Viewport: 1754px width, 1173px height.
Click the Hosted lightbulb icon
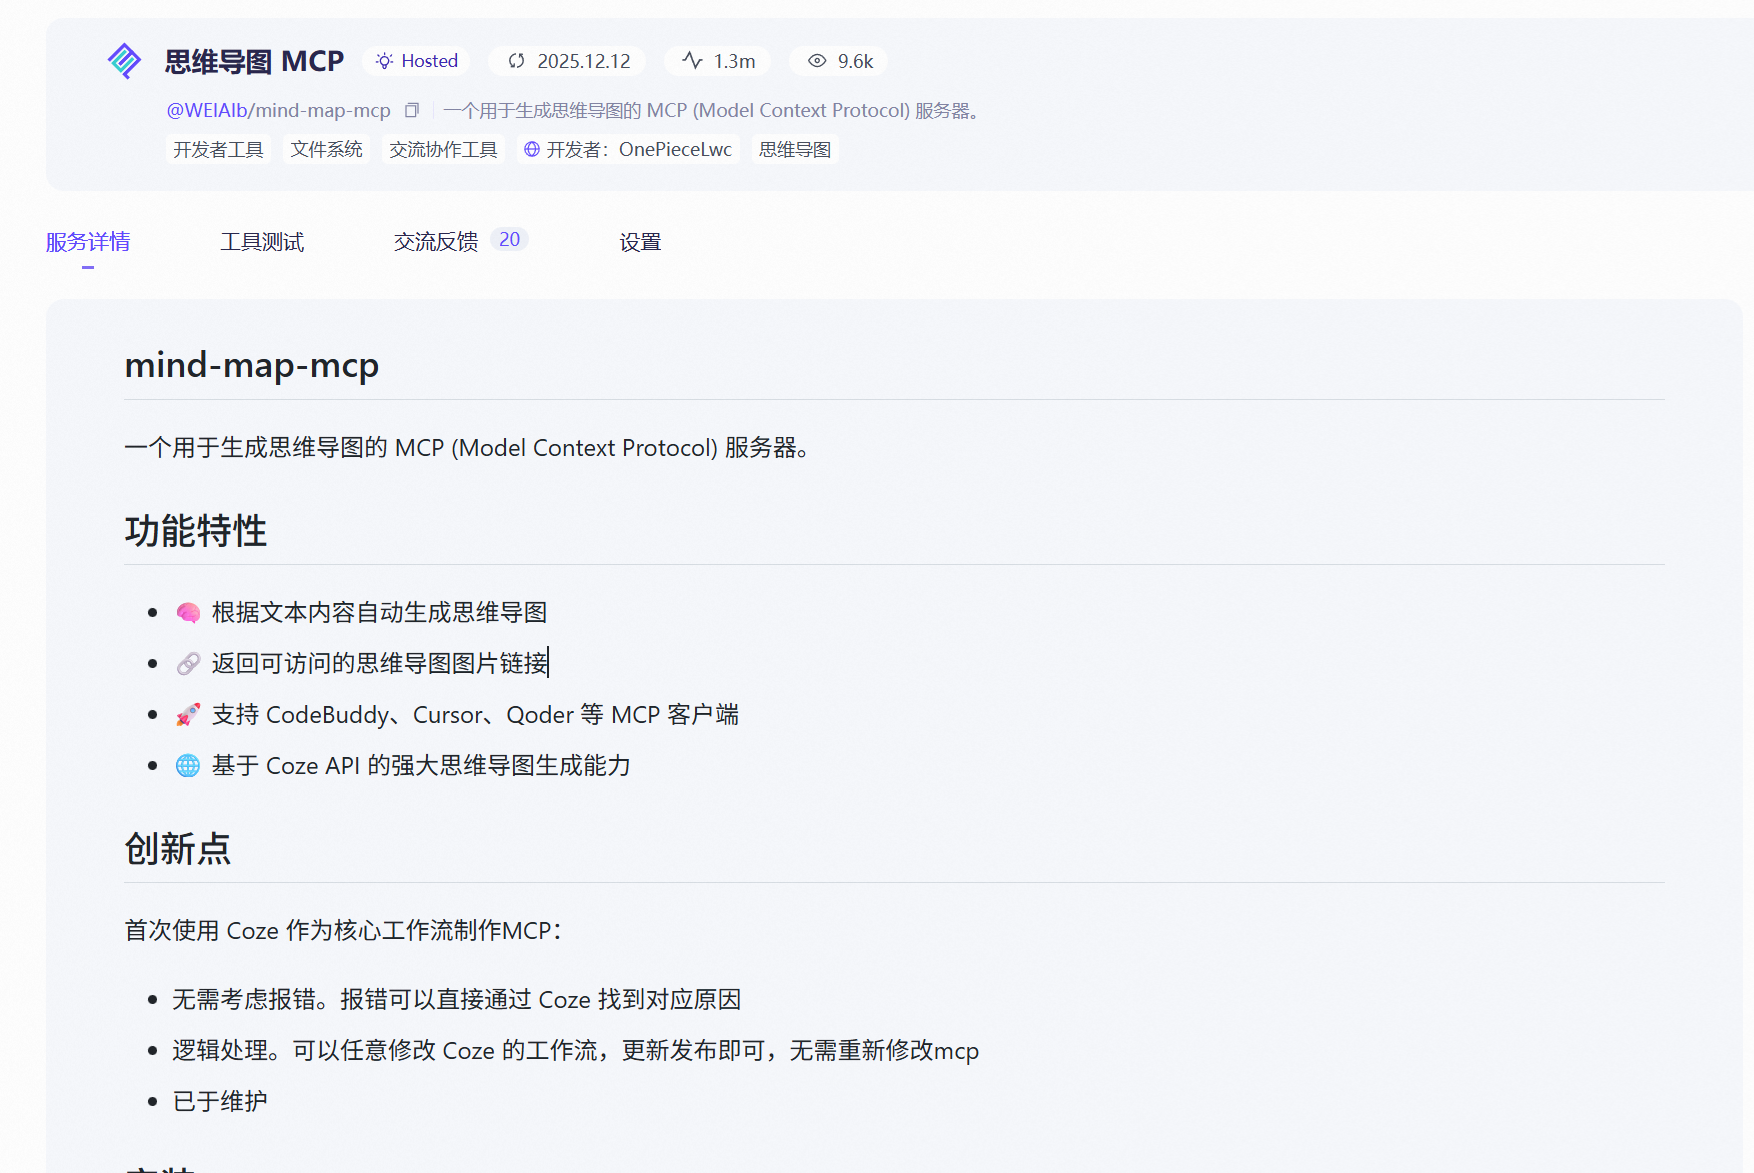[384, 61]
